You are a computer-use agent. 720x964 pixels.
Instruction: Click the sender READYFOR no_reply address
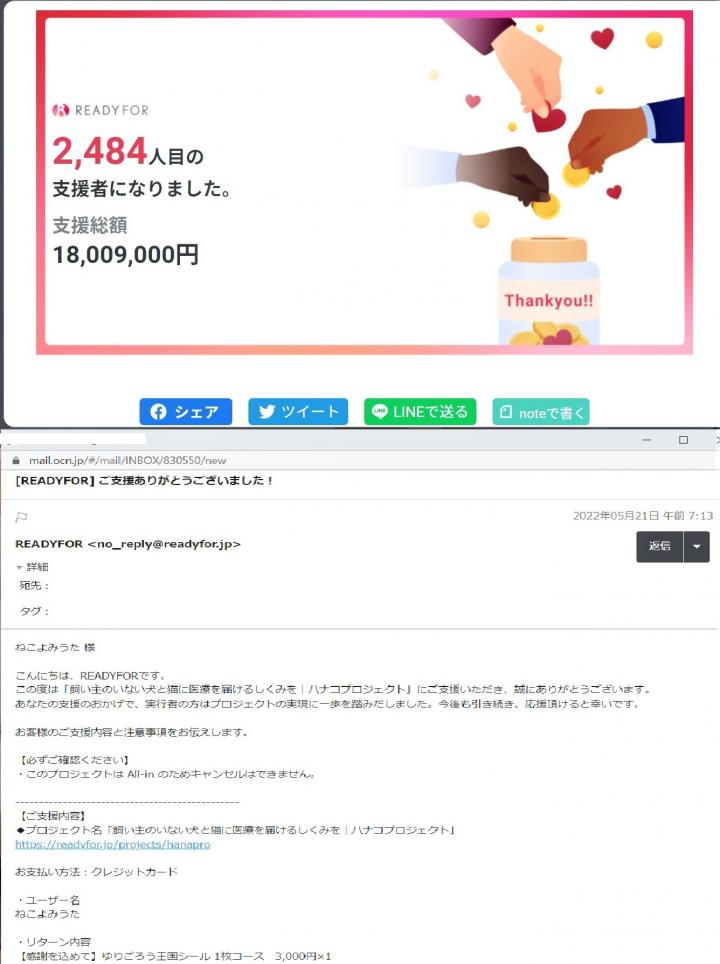[x=128, y=543]
